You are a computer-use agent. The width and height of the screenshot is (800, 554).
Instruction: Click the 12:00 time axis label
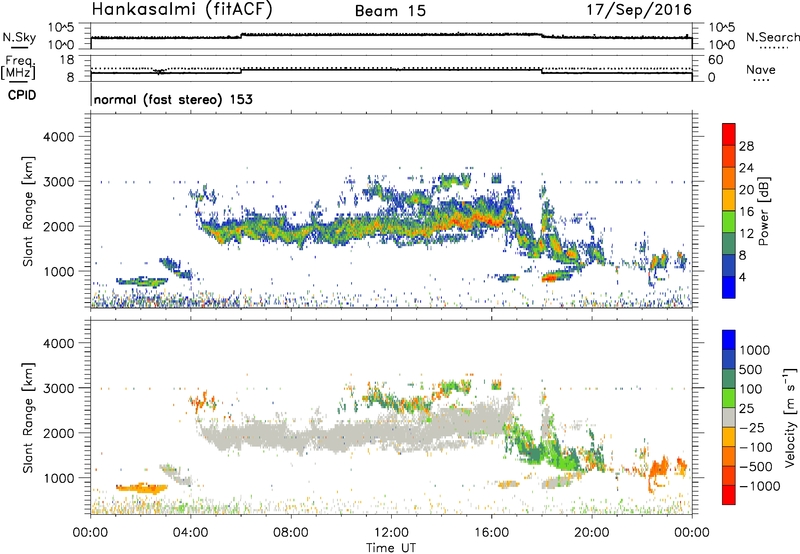391,533
